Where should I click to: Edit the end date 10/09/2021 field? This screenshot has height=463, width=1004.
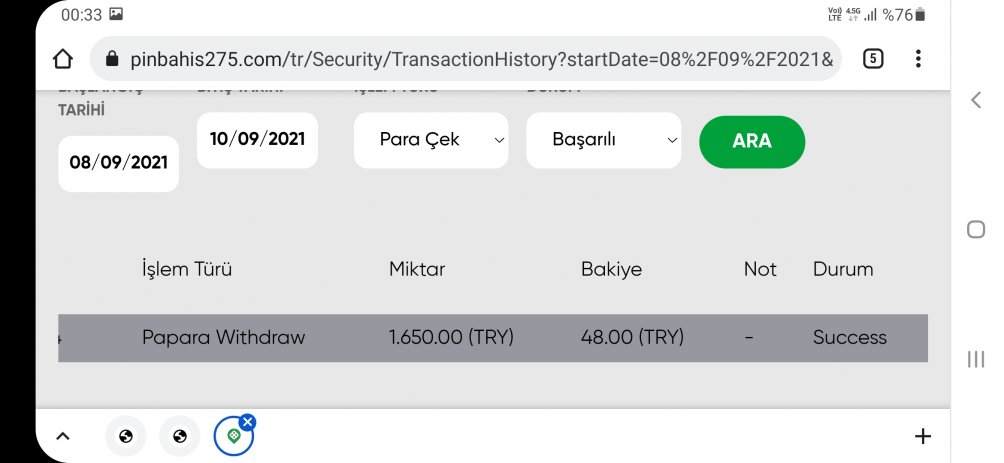(257, 140)
